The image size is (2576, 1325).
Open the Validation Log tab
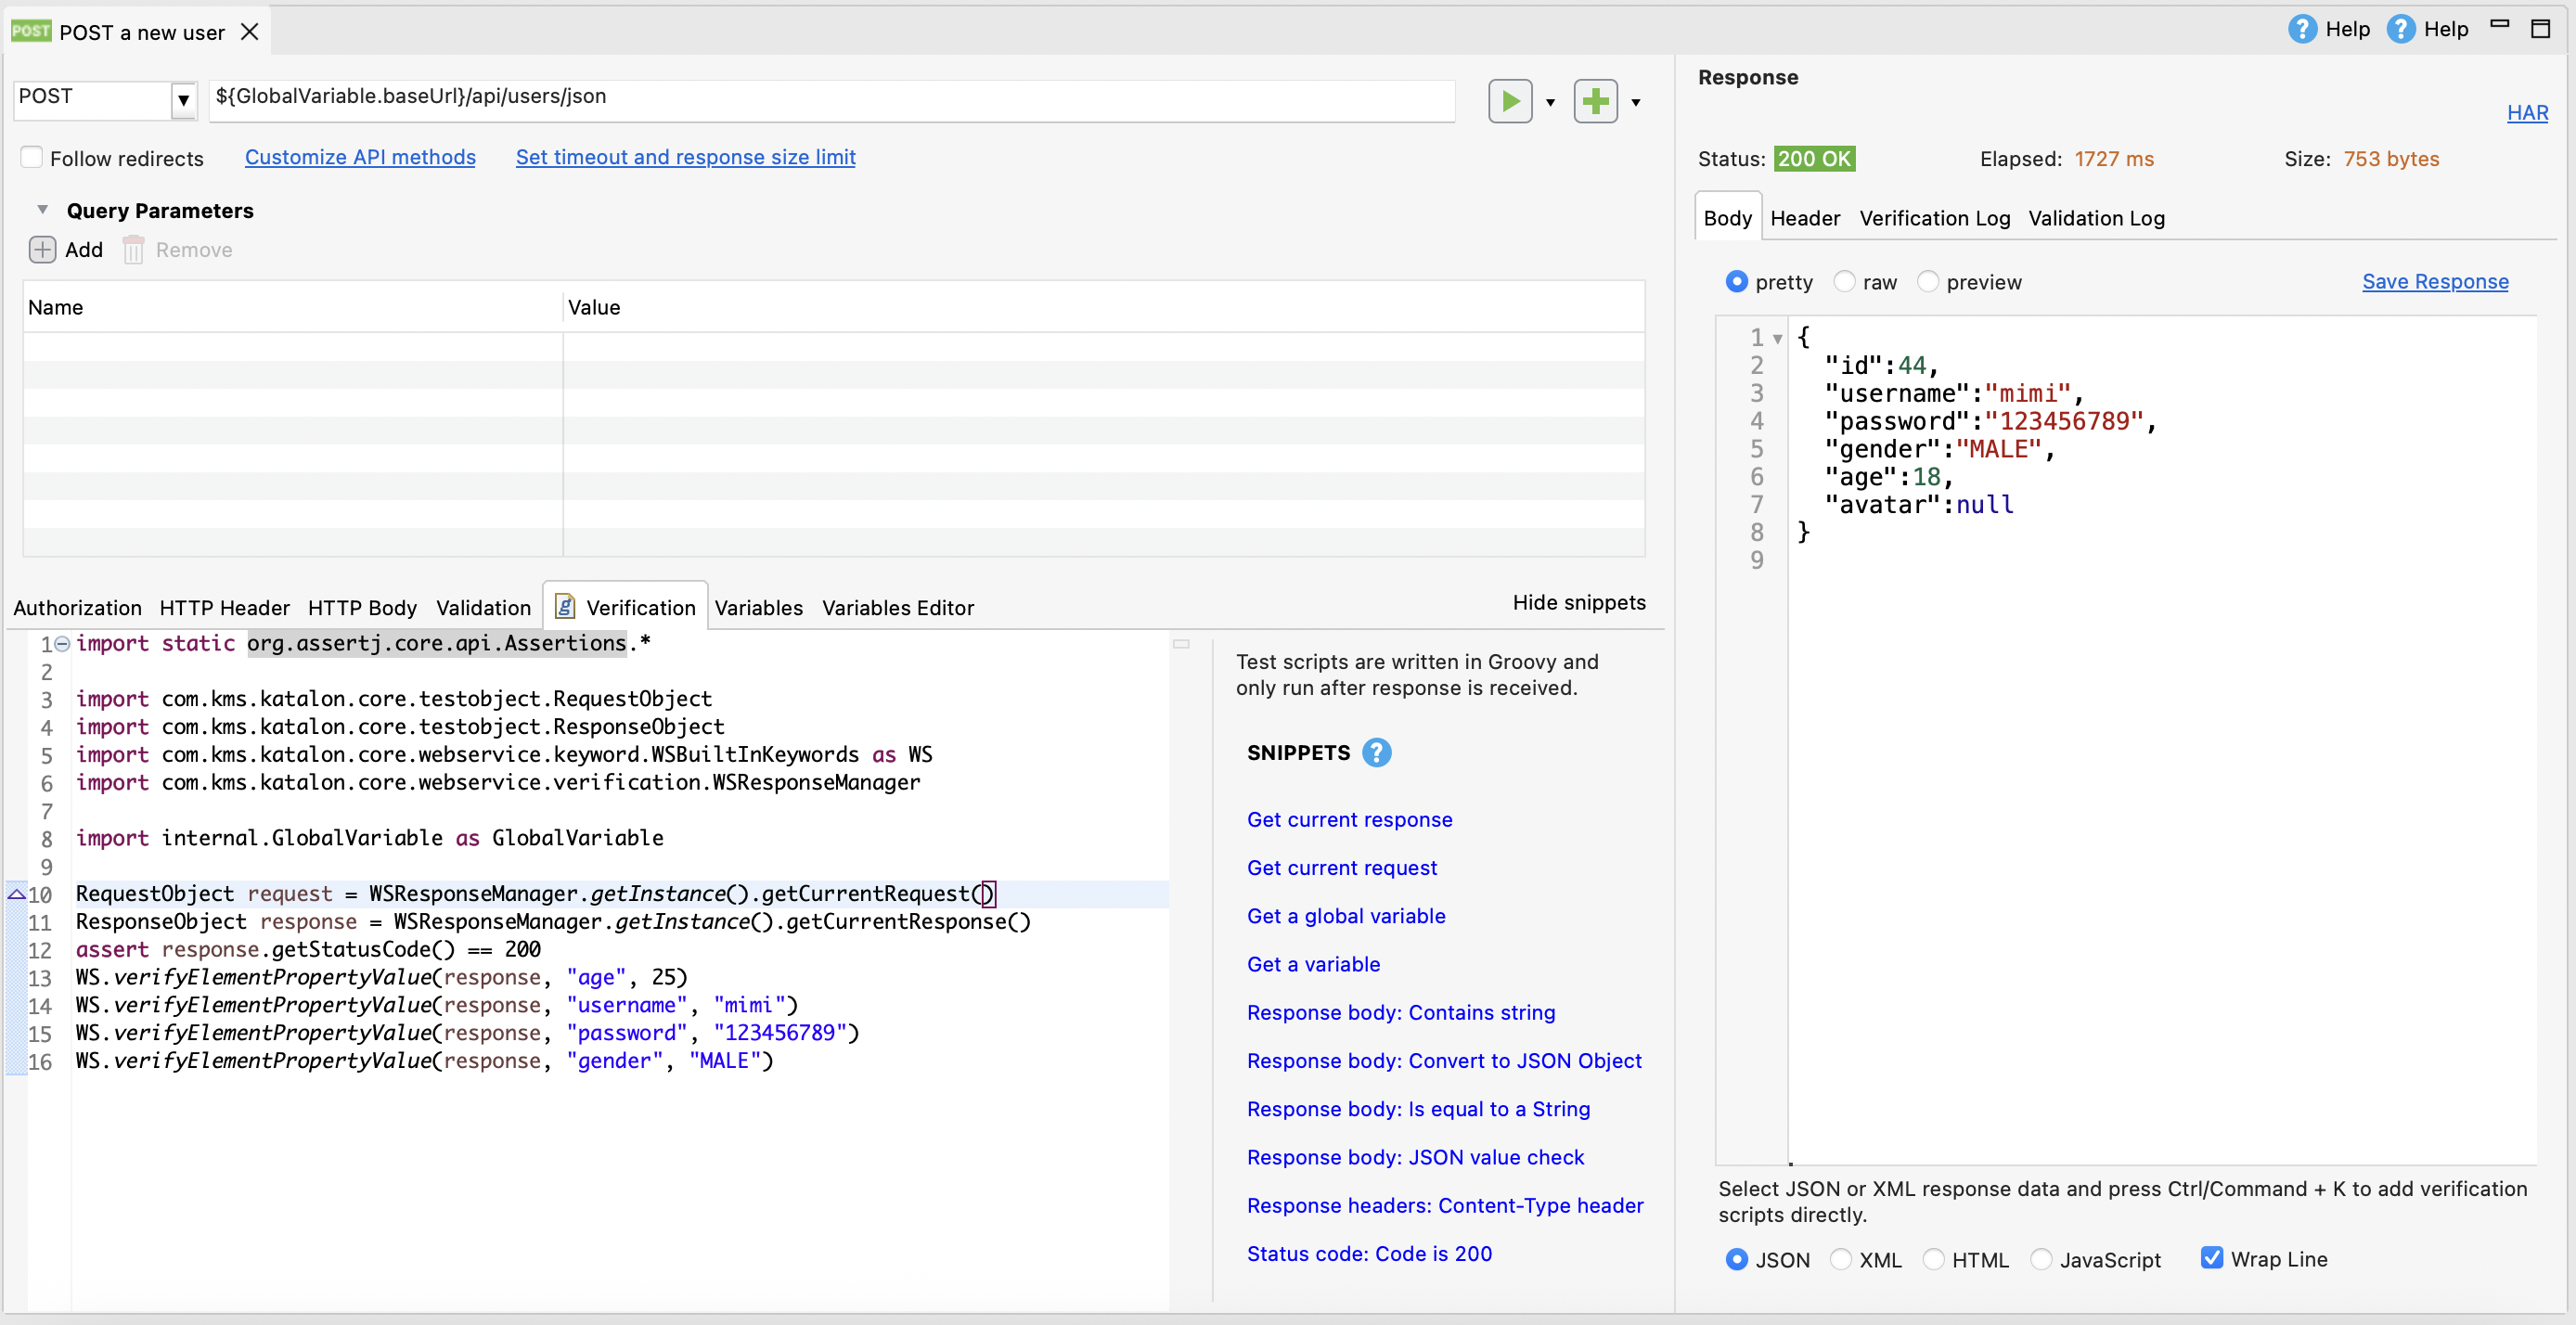coord(2096,218)
